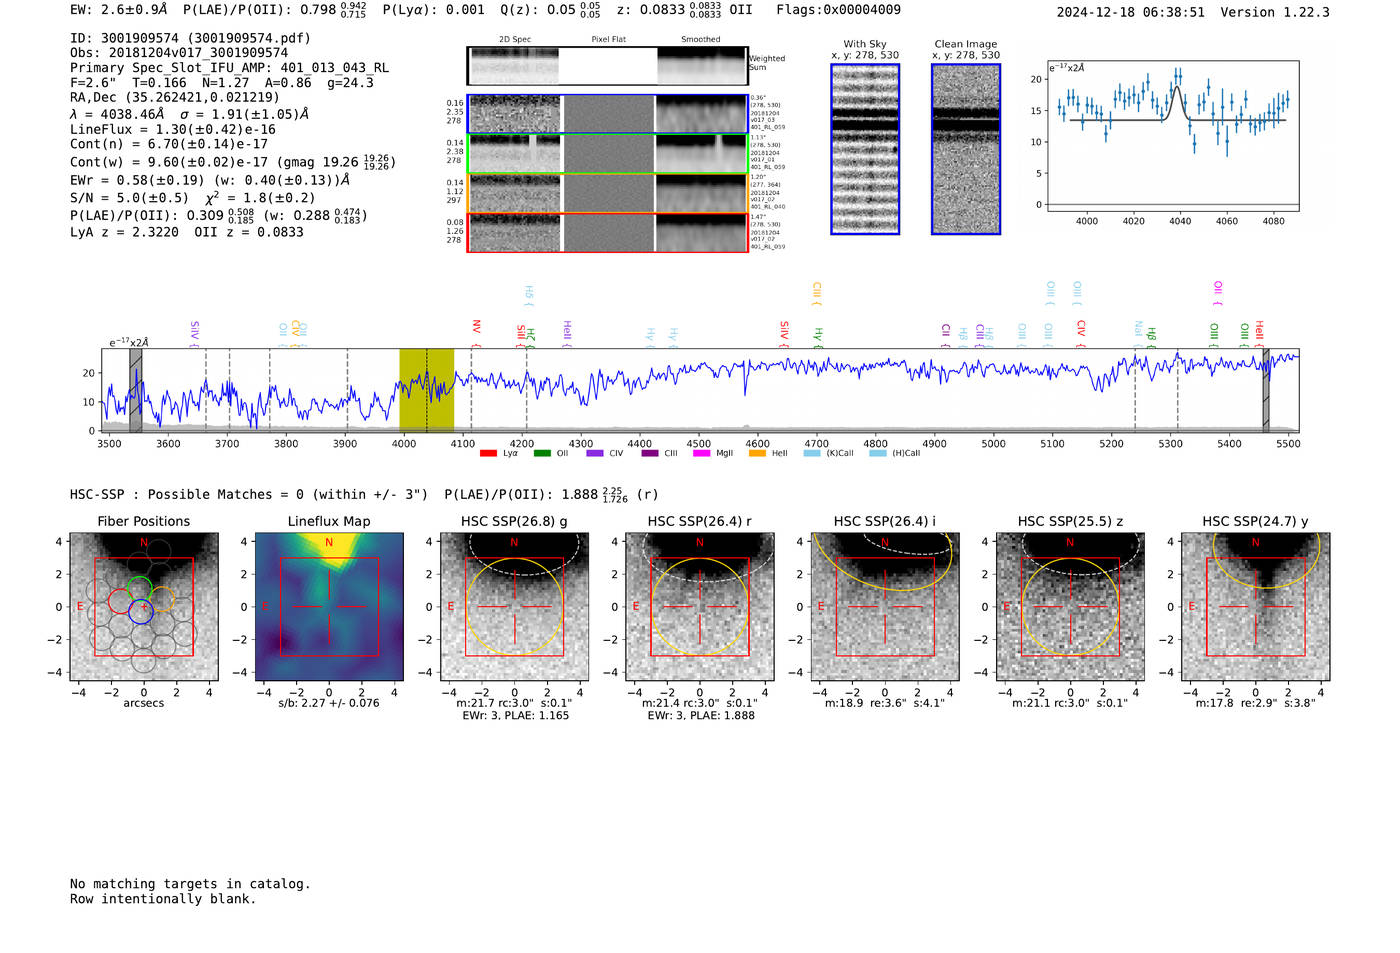Click the gray hatched band near 5460 Å
This screenshot has width=1400, height=953.
pos(1265,390)
